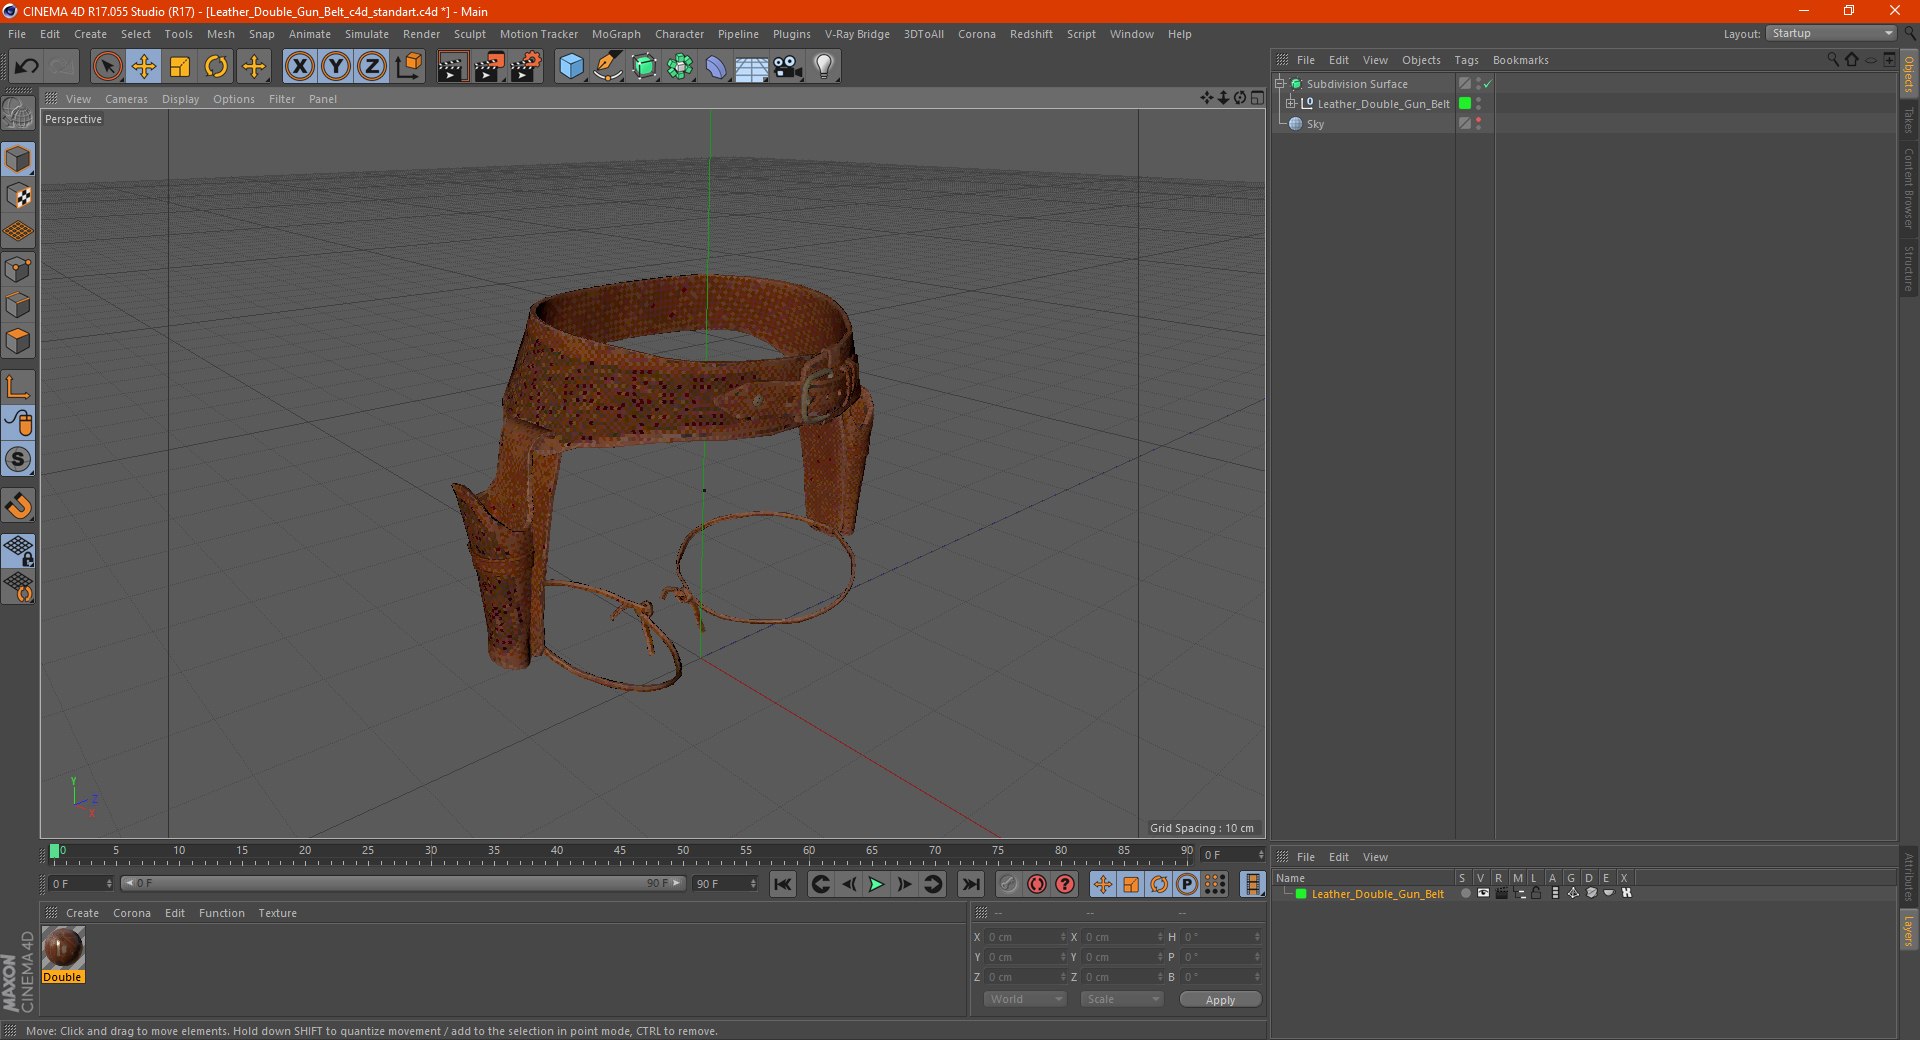This screenshot has height=1040, width=1920.
Task: Open the Layout Startup dropdown
Action: click(1832, 33)
